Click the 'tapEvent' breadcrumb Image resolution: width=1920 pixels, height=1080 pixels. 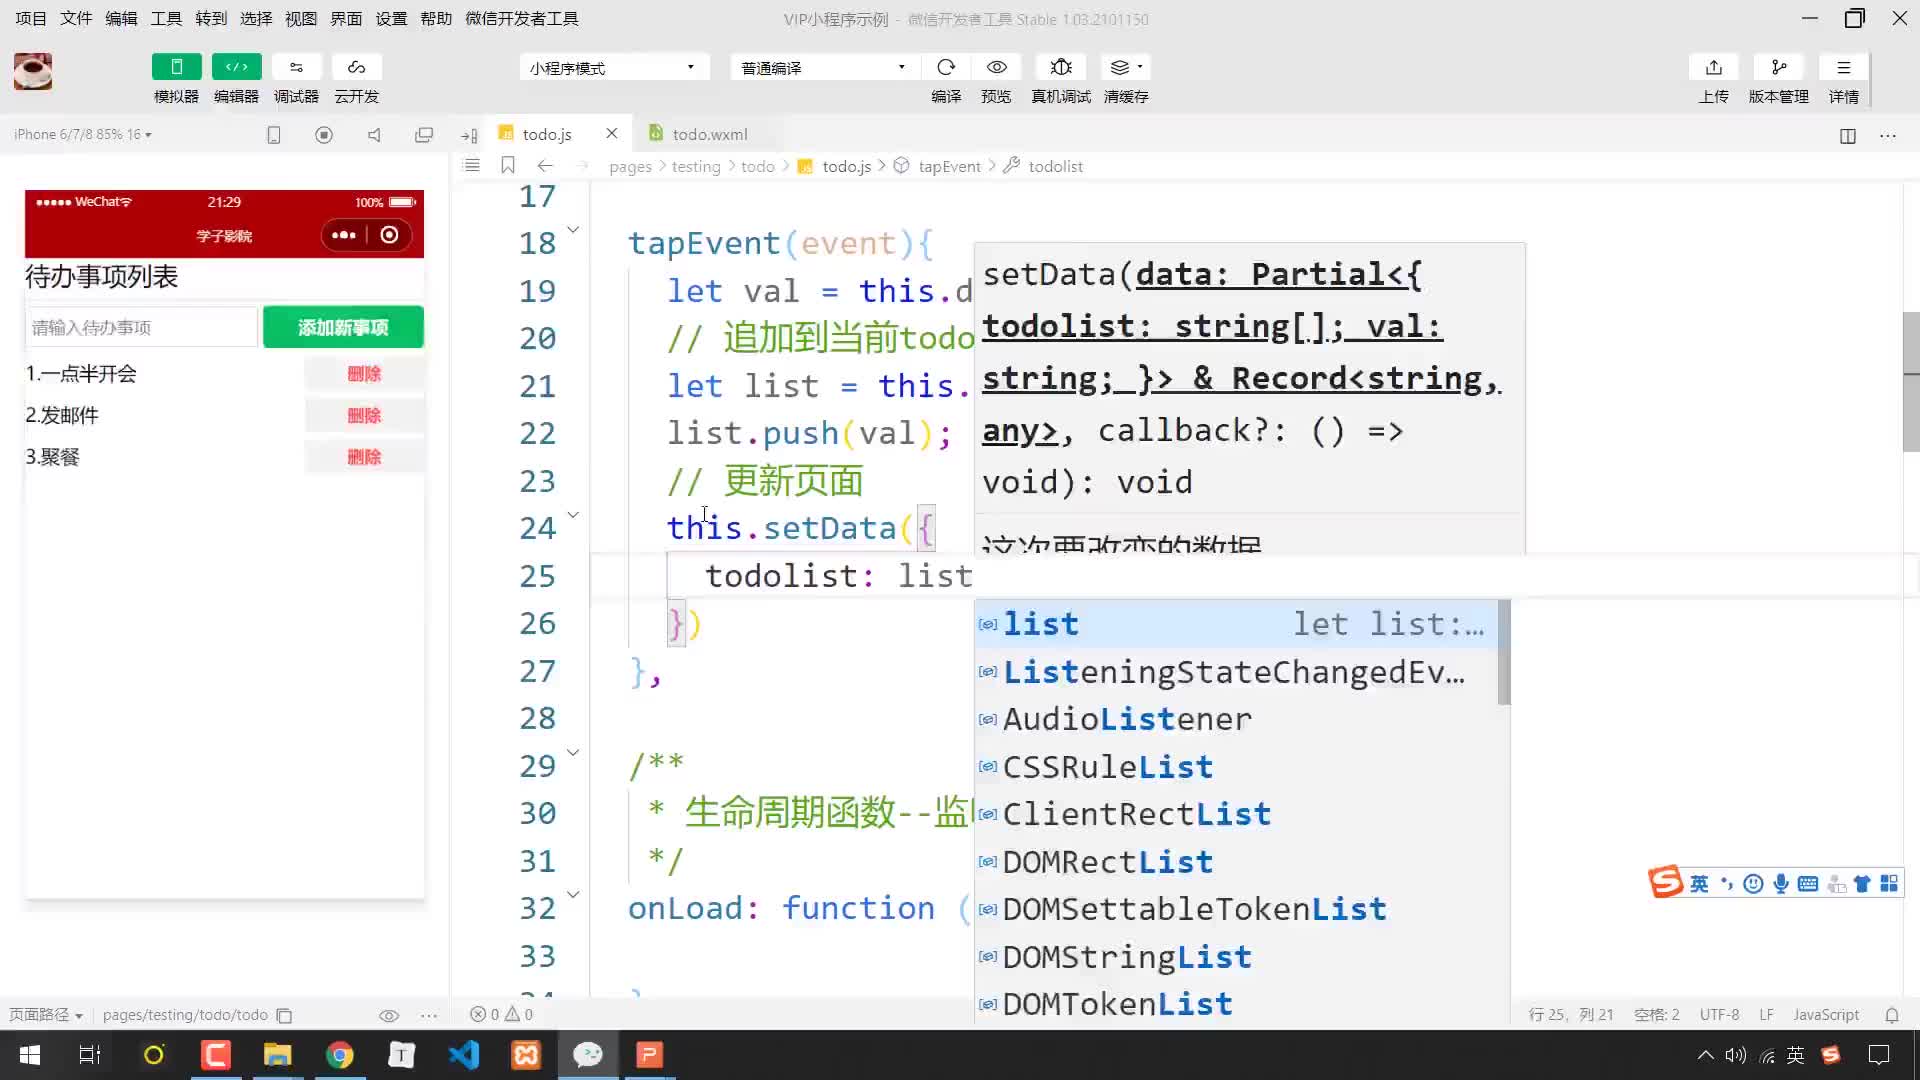(949, 166)
